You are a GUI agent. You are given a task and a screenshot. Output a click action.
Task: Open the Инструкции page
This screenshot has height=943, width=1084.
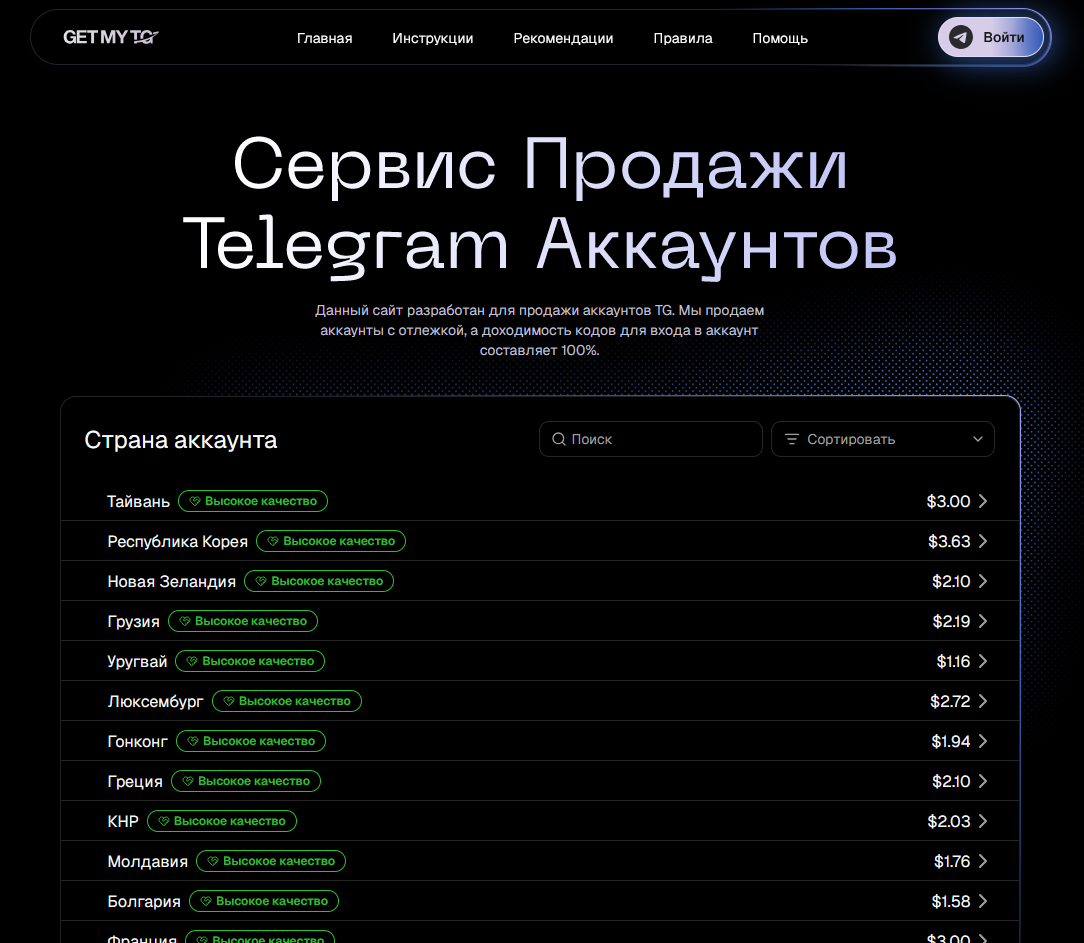433,38
